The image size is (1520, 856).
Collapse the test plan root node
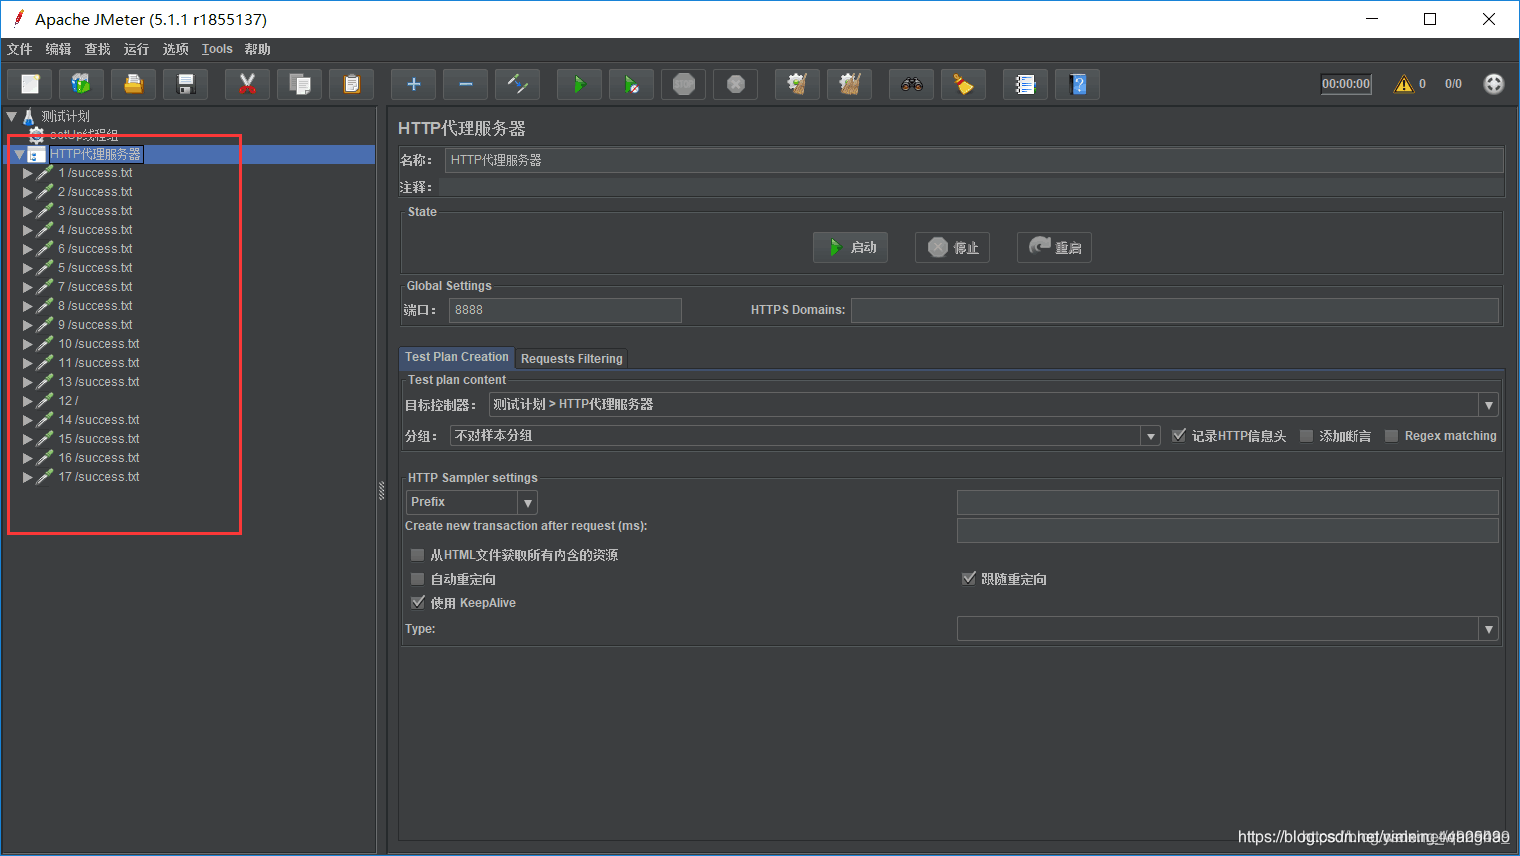(x=12, y=116)
